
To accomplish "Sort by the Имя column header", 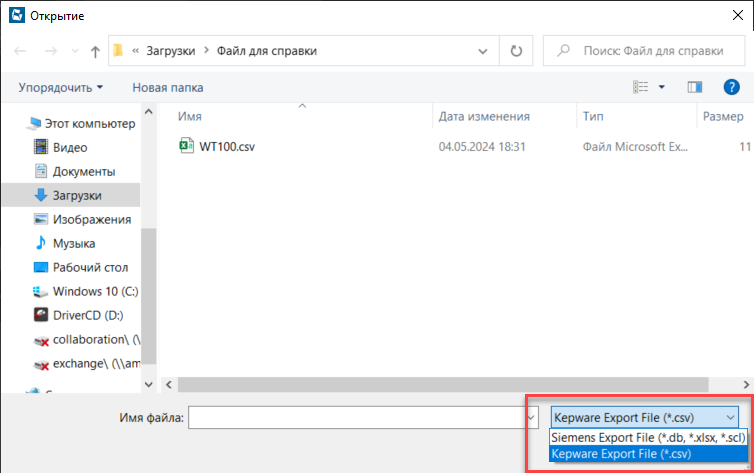I will pos(190,116).
